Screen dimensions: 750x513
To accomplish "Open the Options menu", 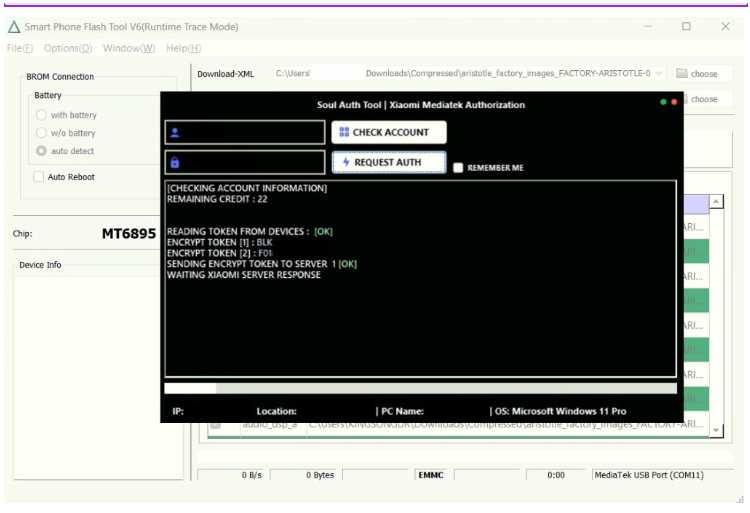I will 67,48.
